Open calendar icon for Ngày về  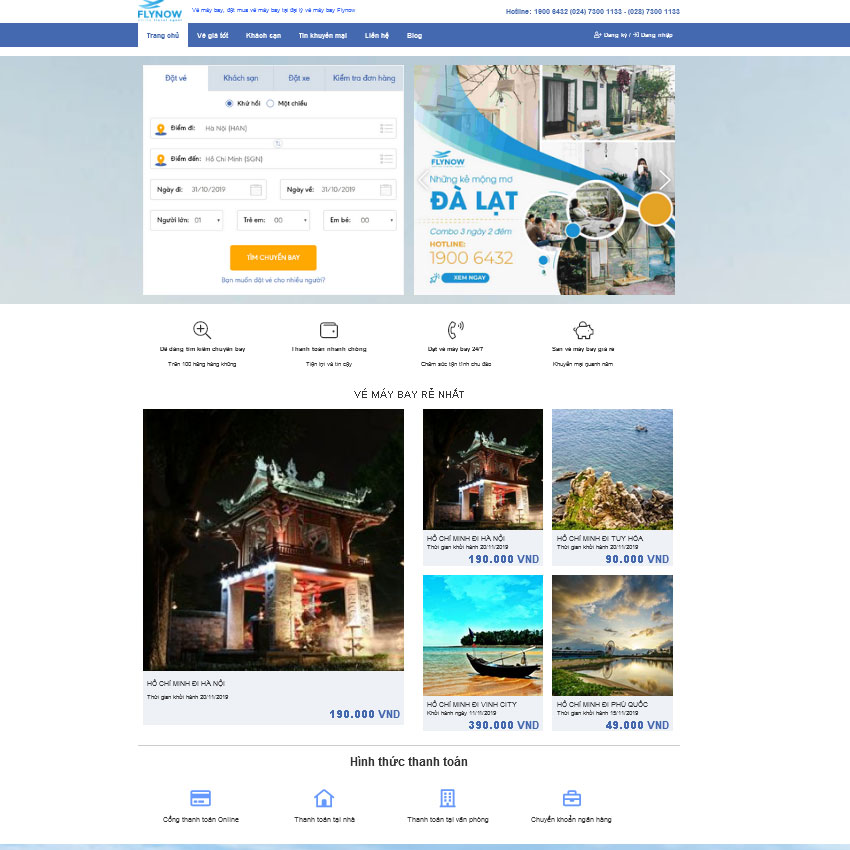pyautogui.click(x=387, y=190)
